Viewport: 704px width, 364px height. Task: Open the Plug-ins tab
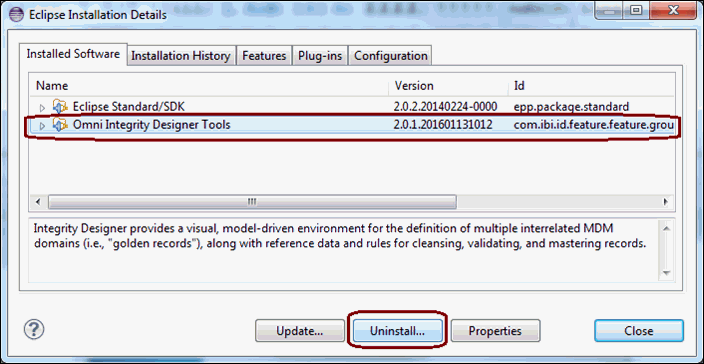point(320,56)
